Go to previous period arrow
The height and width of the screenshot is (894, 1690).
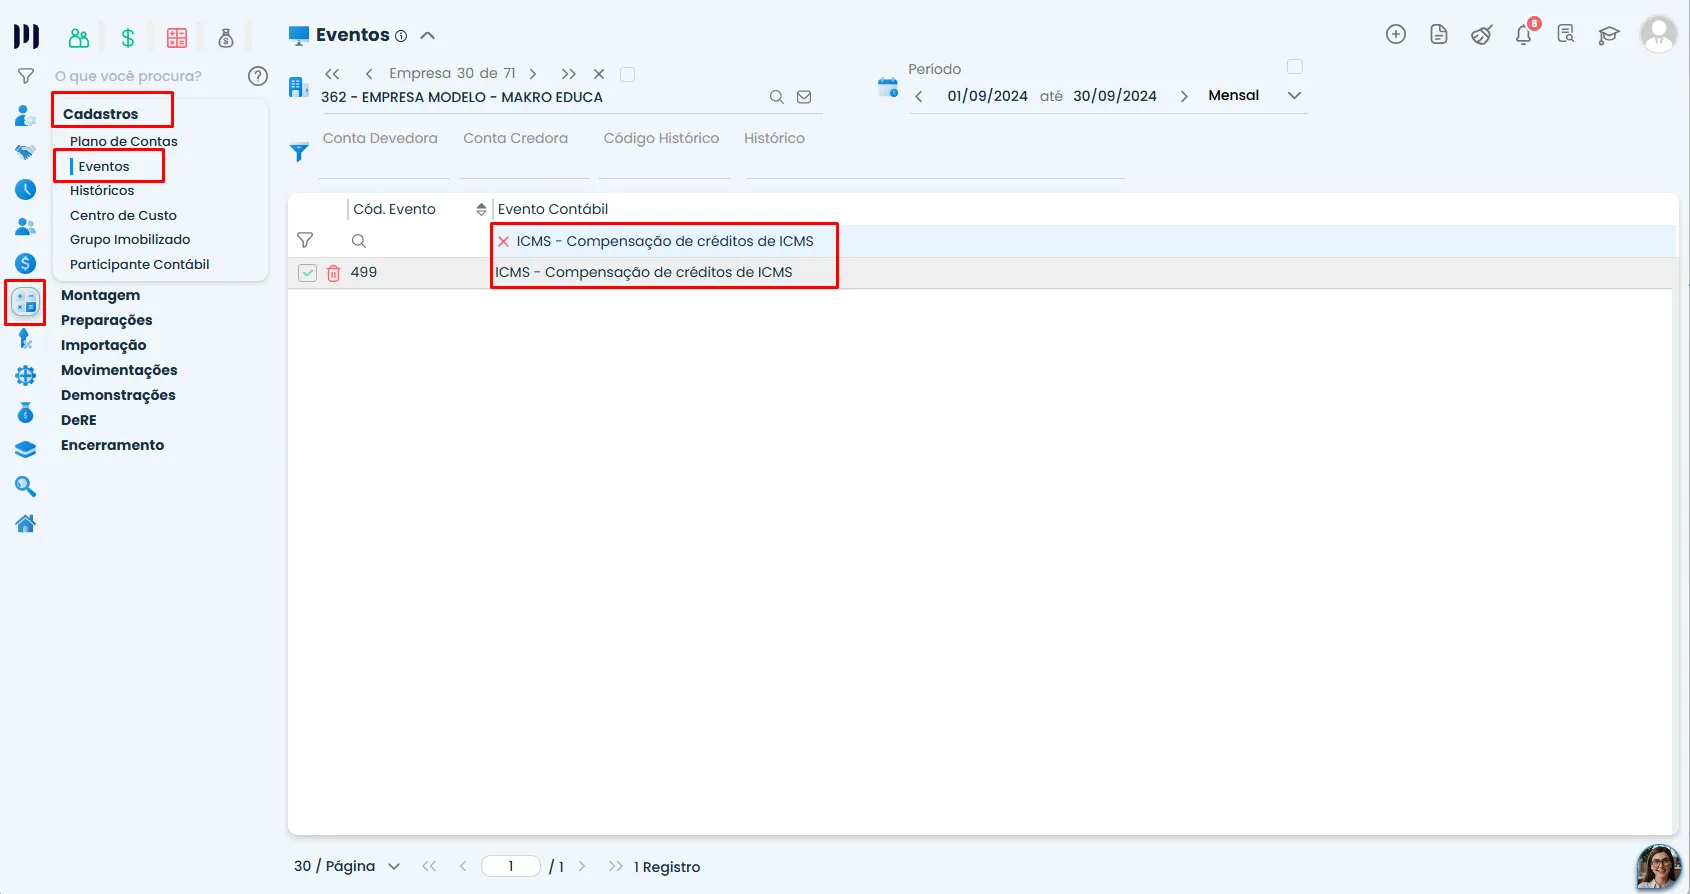tap(919, 97)
